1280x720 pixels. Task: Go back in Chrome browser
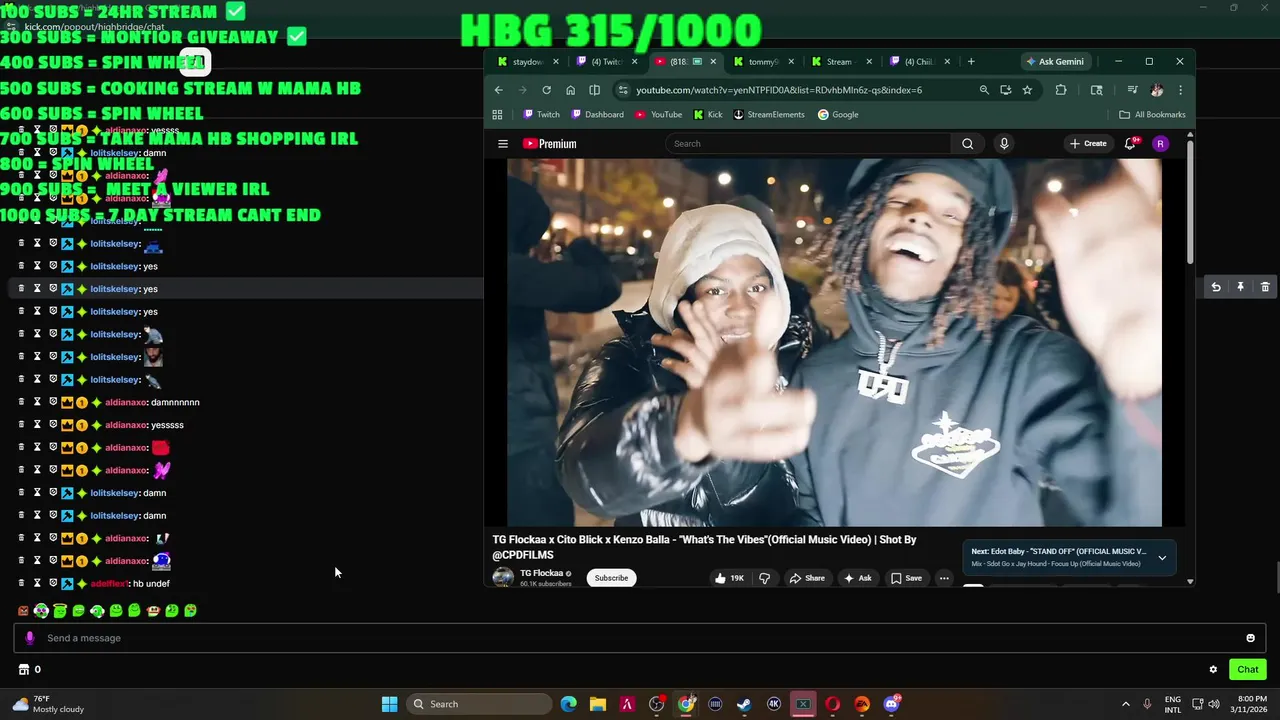[x=499, y=90]
